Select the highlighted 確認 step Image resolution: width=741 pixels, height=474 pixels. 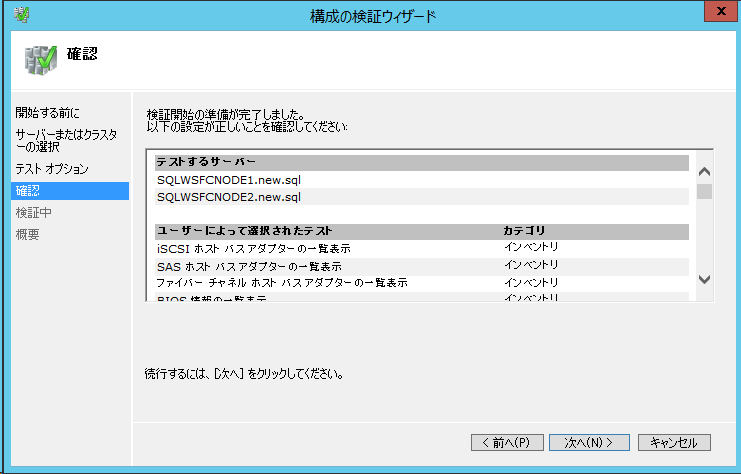28,191
